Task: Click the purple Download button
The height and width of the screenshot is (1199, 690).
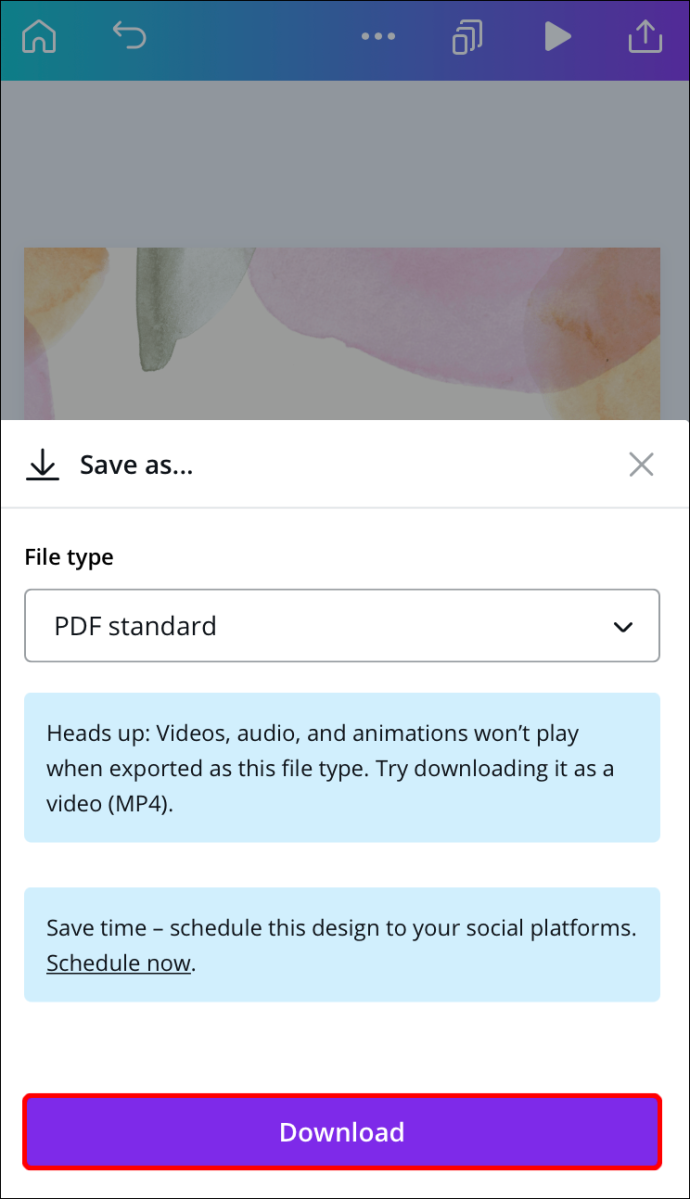Action: [342, 1132]
